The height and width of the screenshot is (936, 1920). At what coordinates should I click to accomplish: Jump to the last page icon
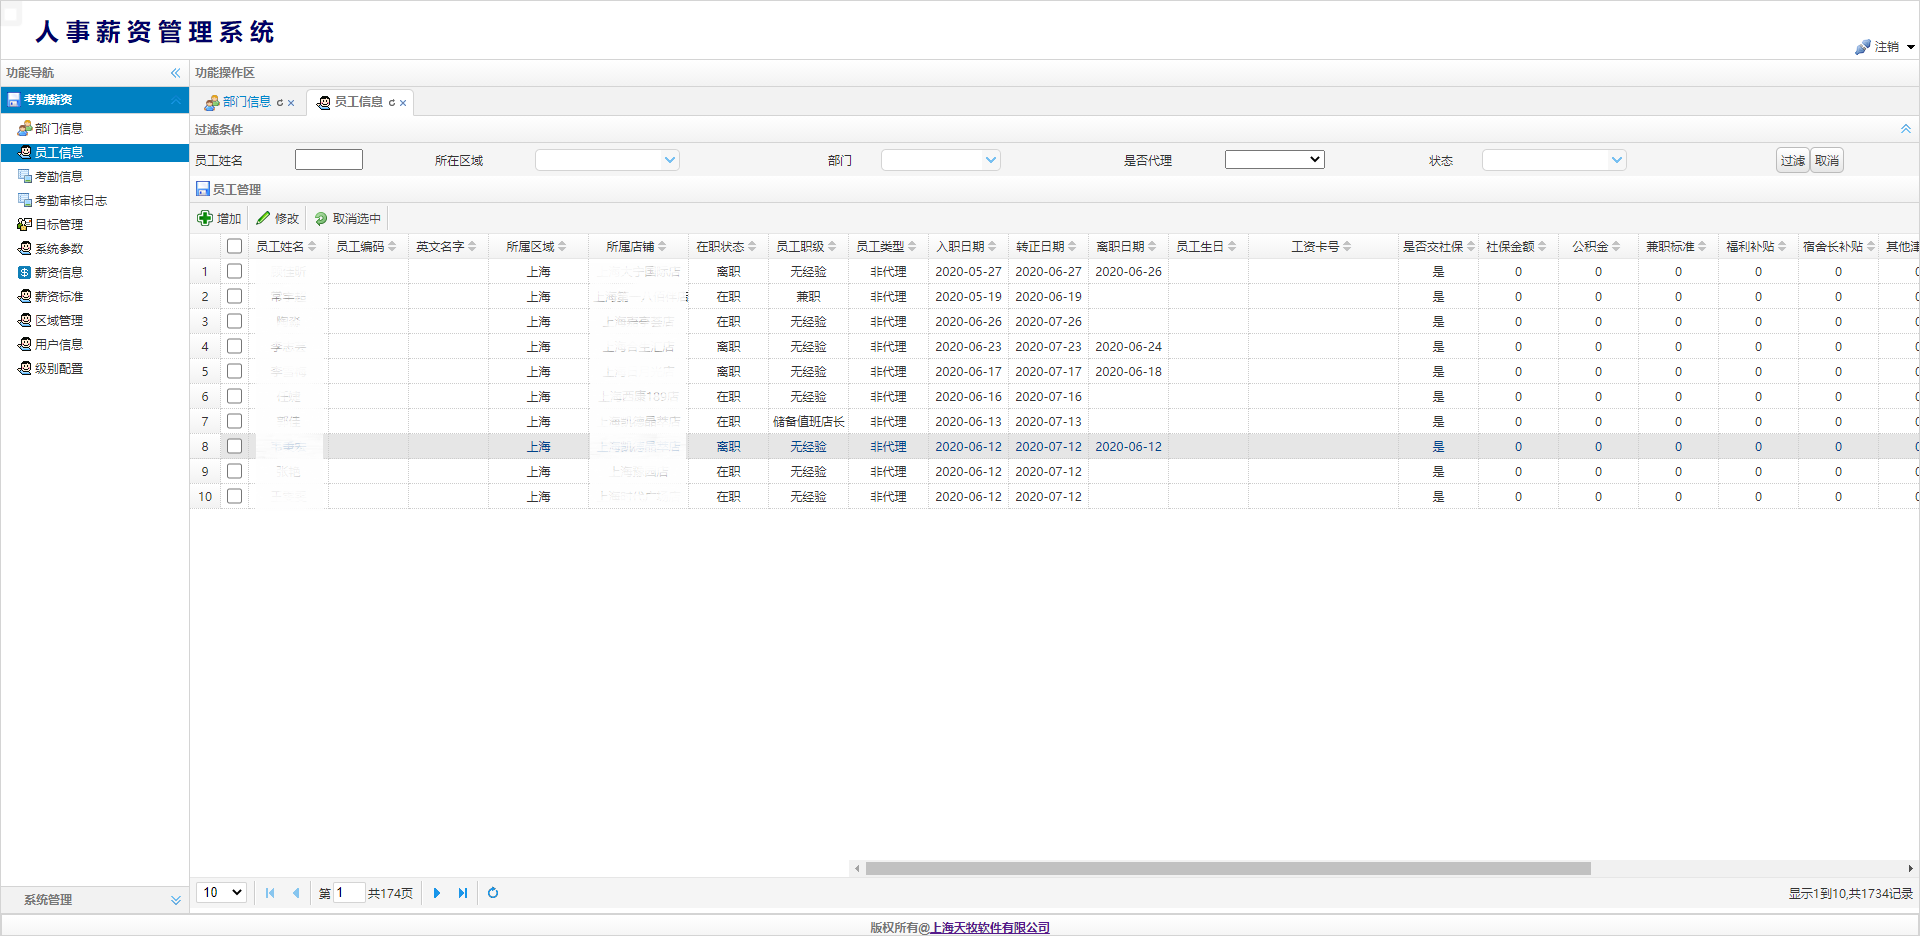pyautogui.click(x=463, y=893)
